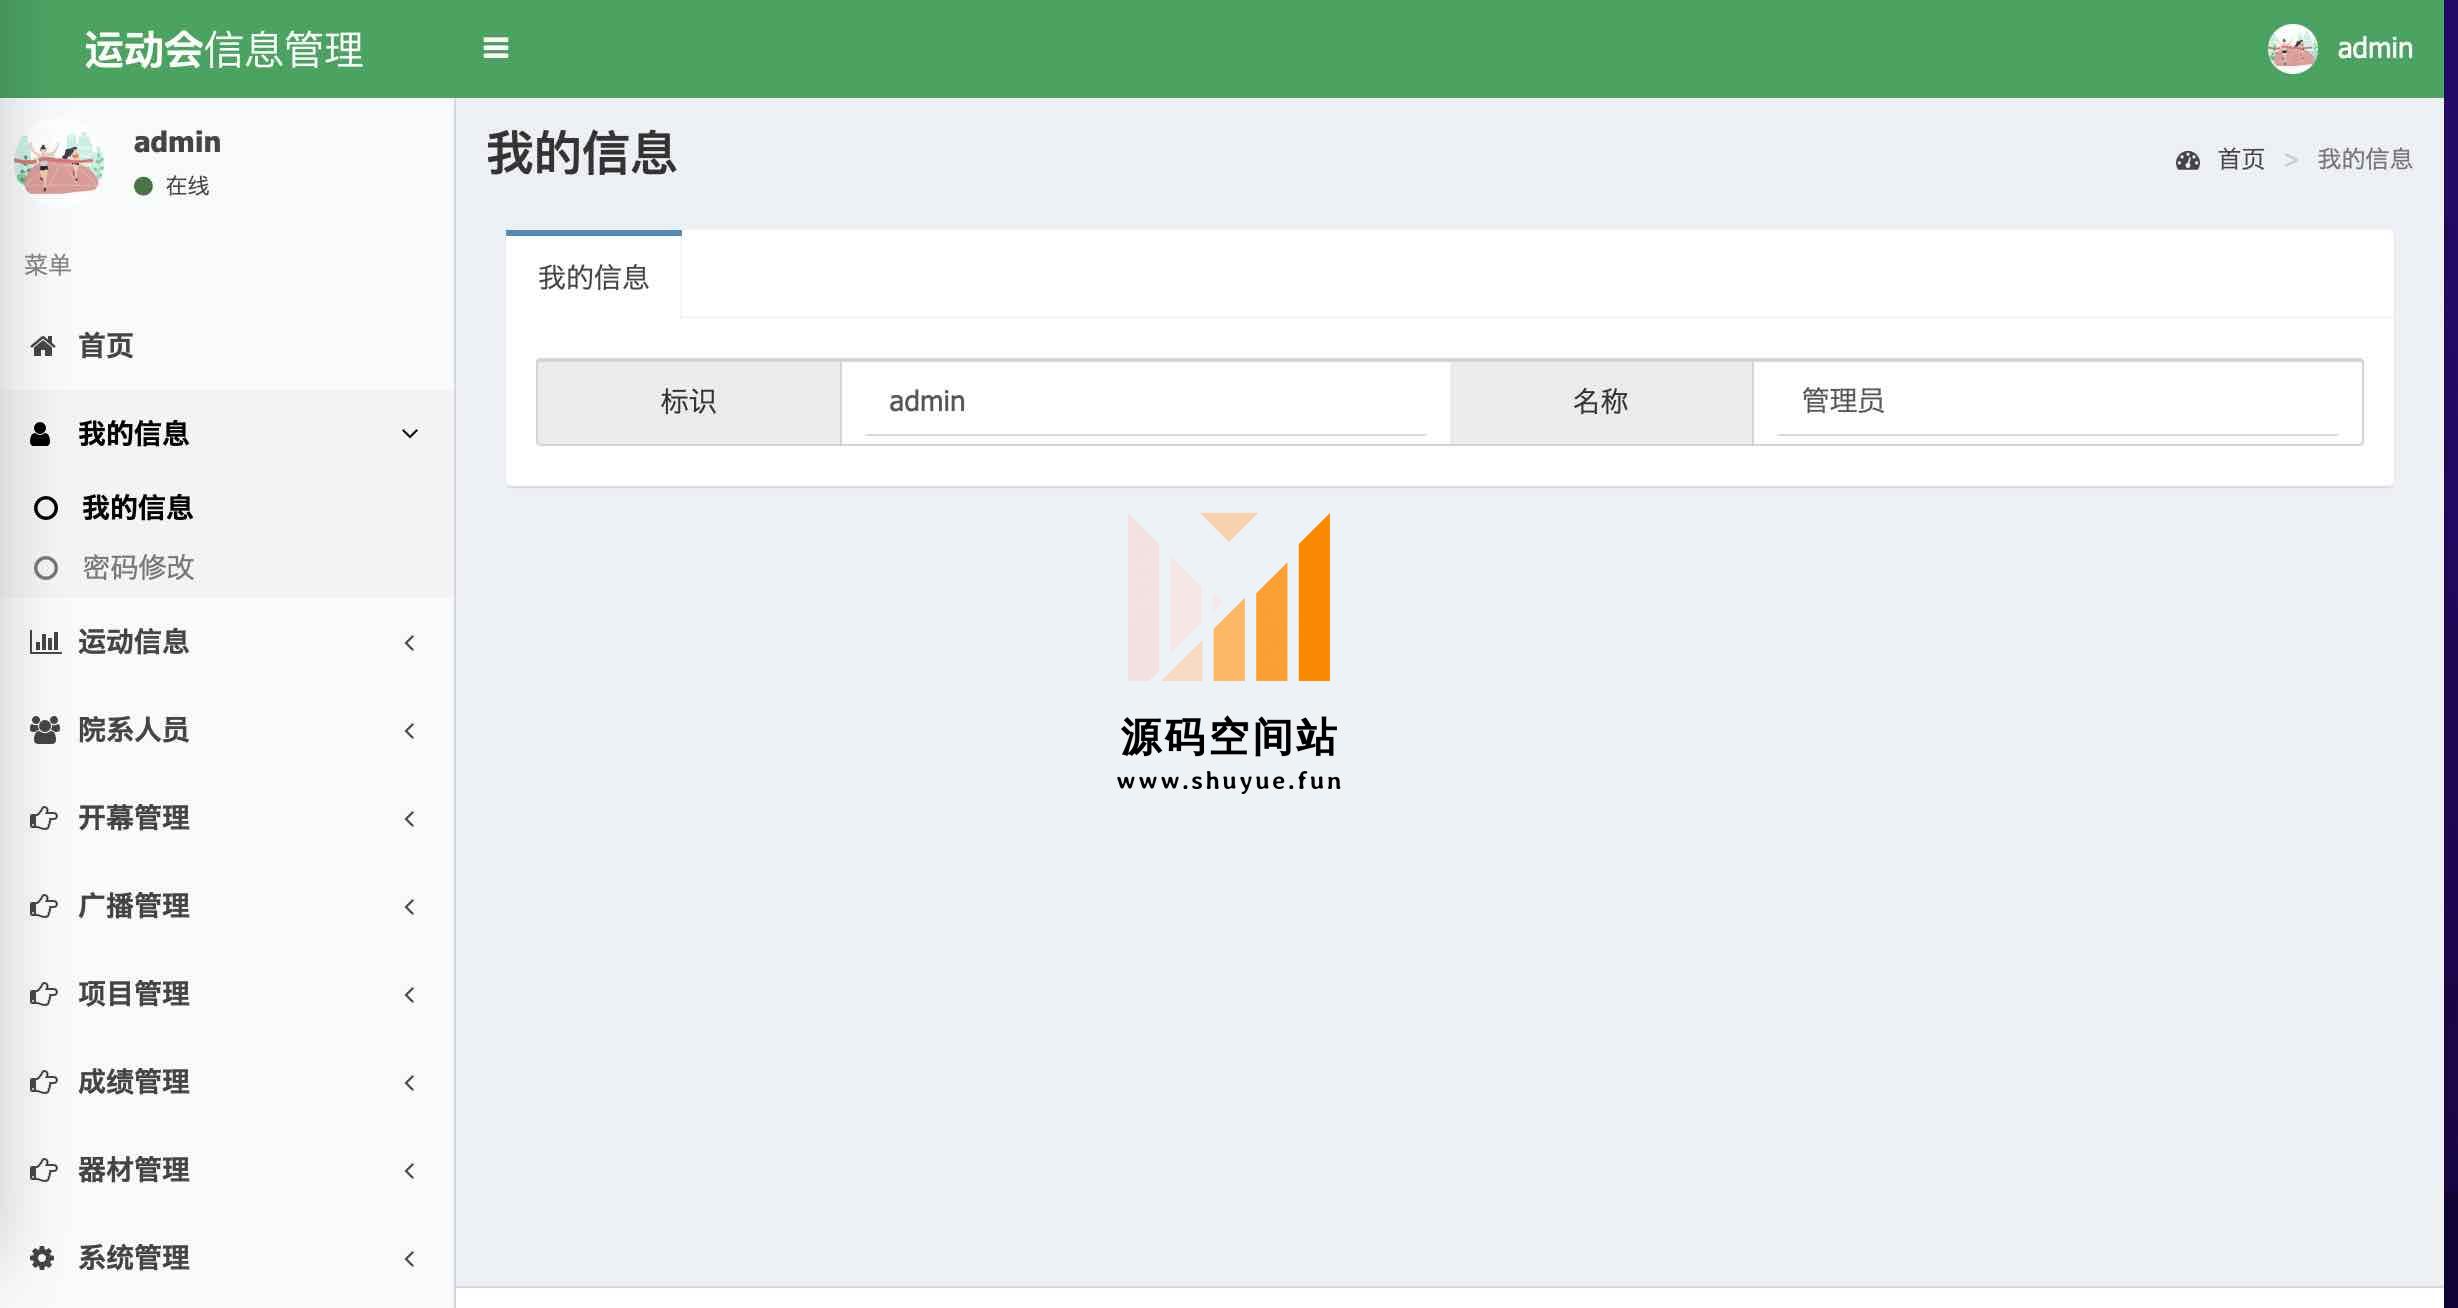Click the bar chart icon beside 运动信息
The width and height of the screenshot is (2458, 1308).
pyautogui.click(x=45, y=642)
